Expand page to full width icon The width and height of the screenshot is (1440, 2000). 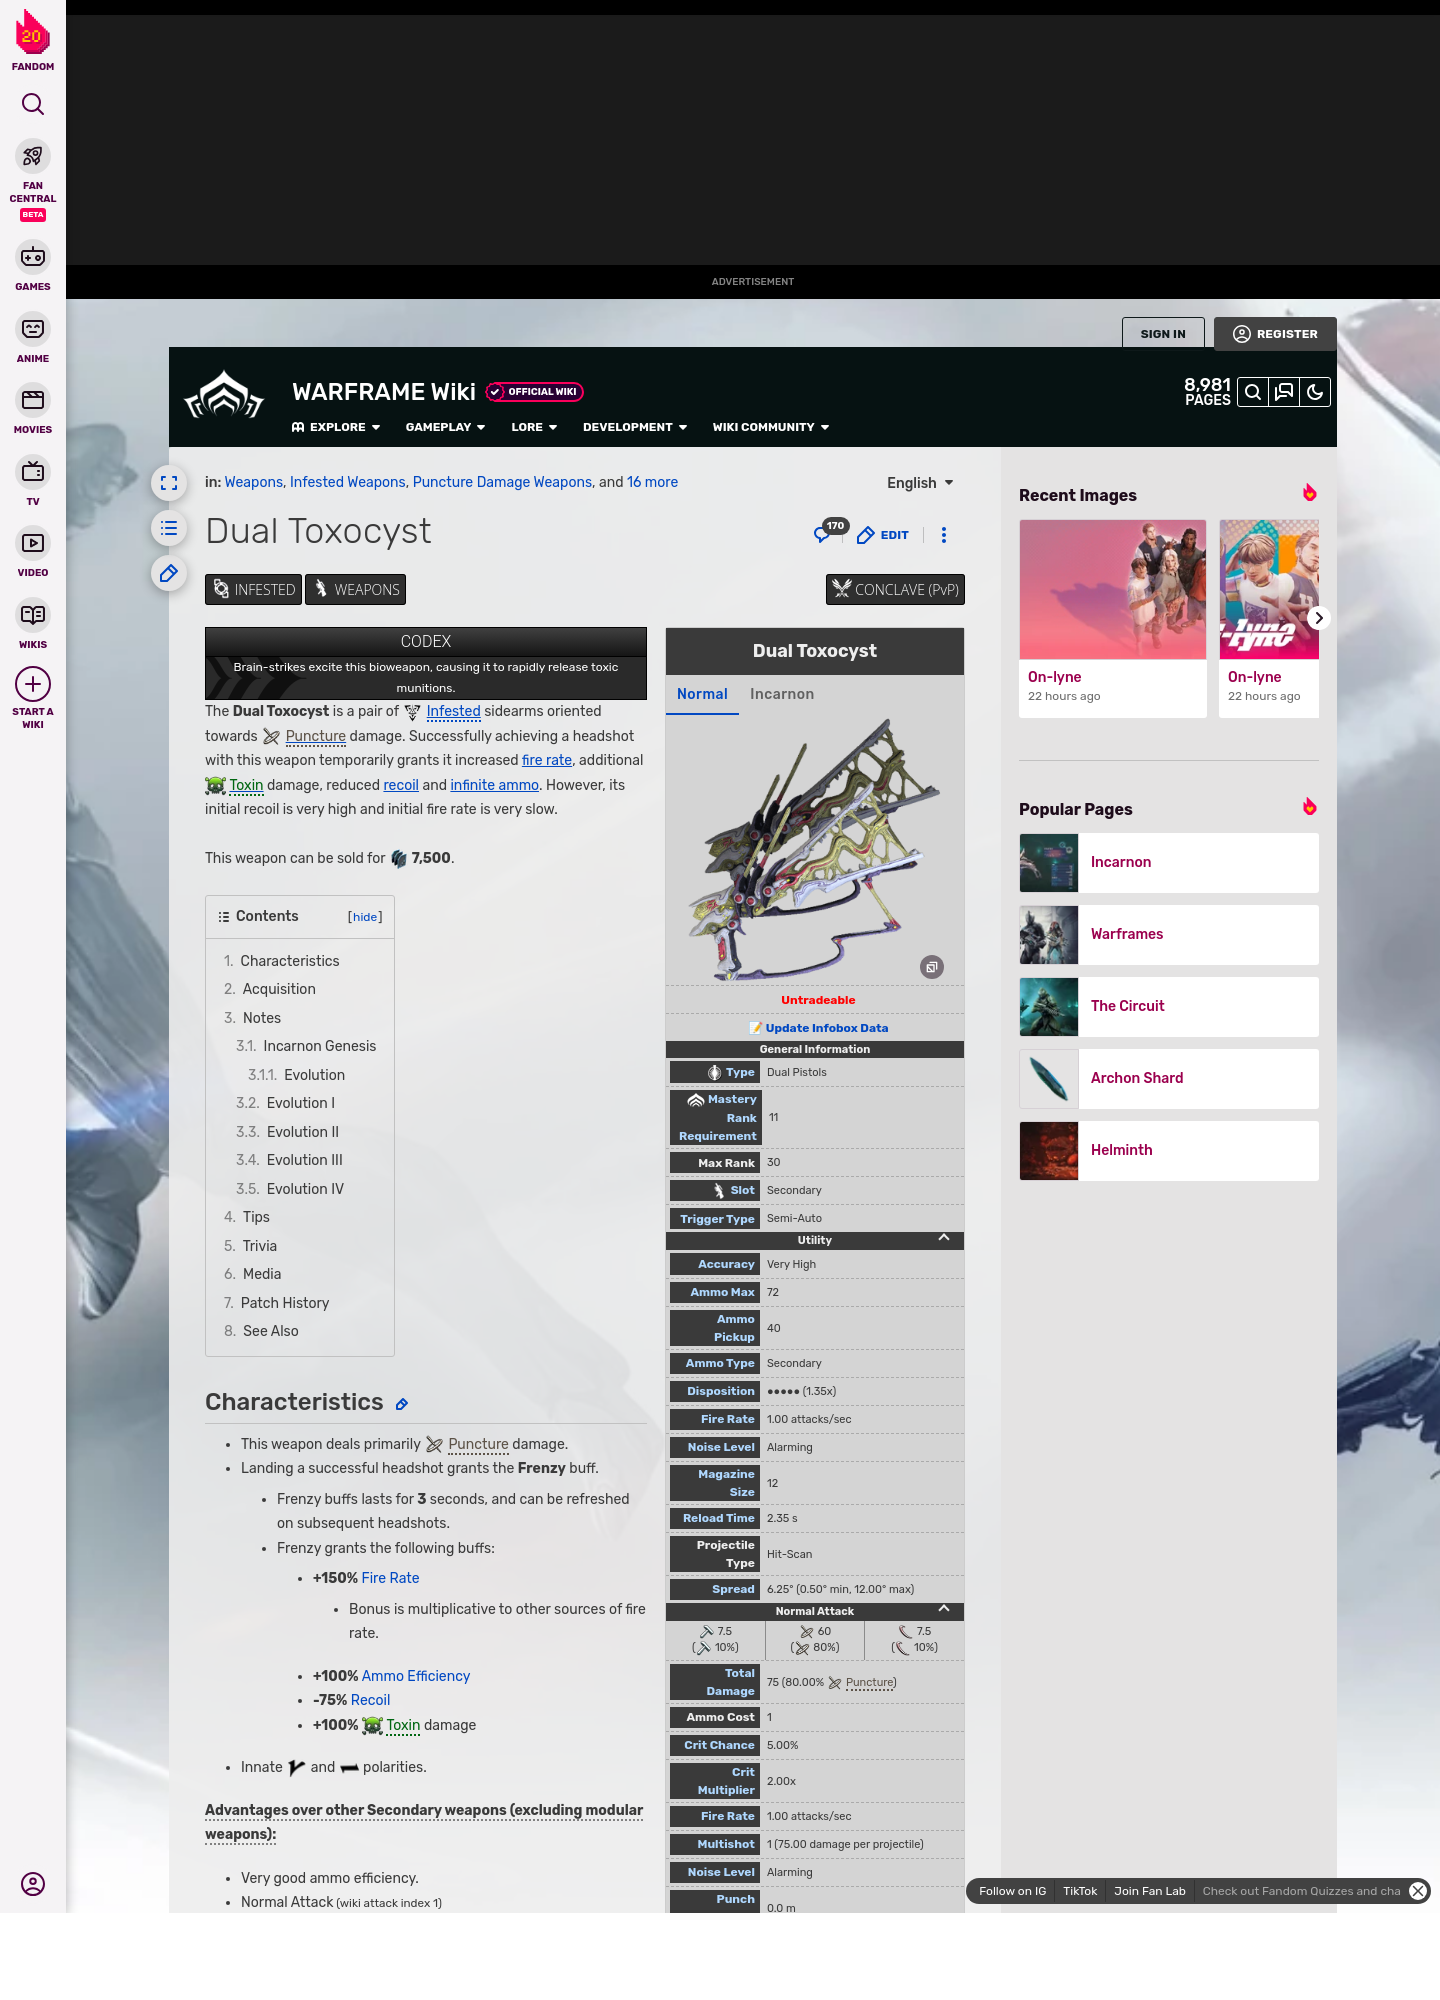point(169,483)
